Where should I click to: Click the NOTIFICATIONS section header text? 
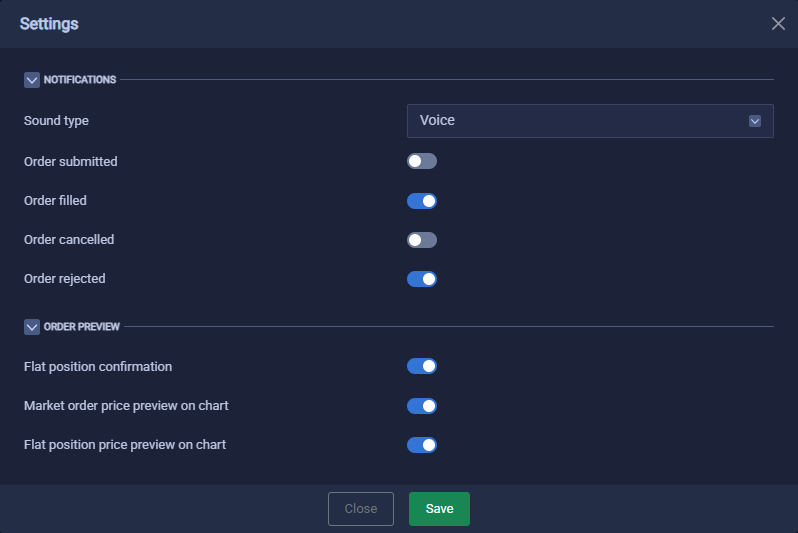coord(80,80)
